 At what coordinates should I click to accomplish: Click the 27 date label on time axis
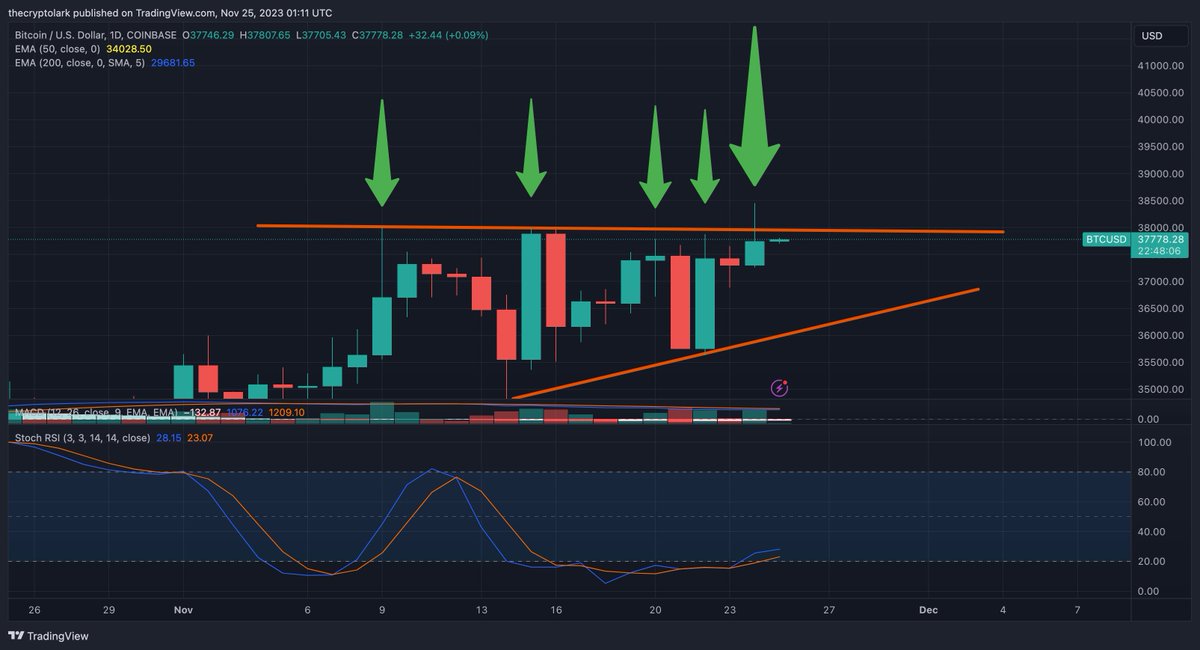[x=829, y=609]
